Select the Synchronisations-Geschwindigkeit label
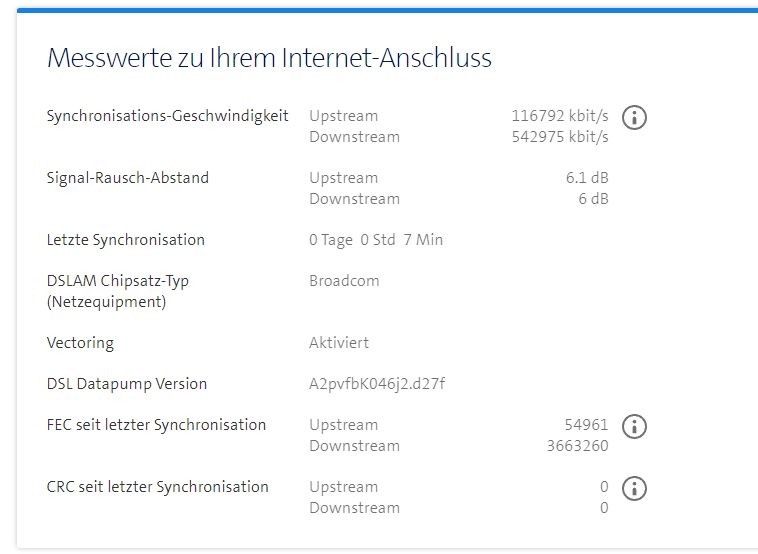Viewport: 758px width, 554px height. (167, 116)
